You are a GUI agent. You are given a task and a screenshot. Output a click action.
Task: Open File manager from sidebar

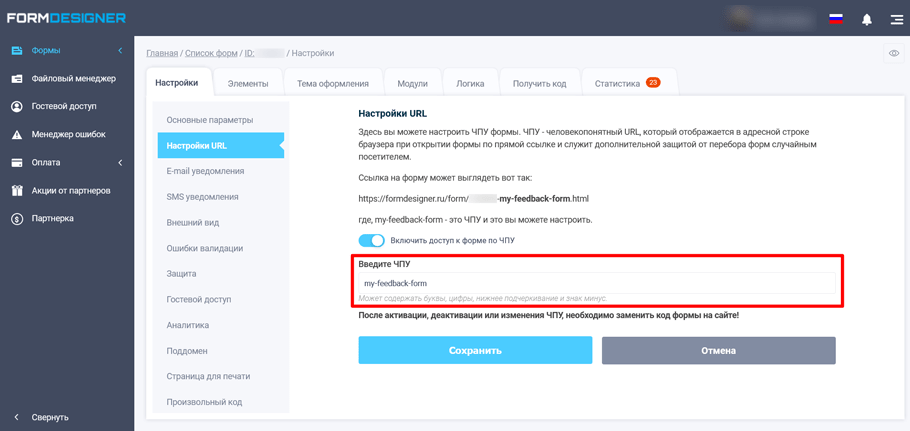pyautogui.click(x=73, y=78)
